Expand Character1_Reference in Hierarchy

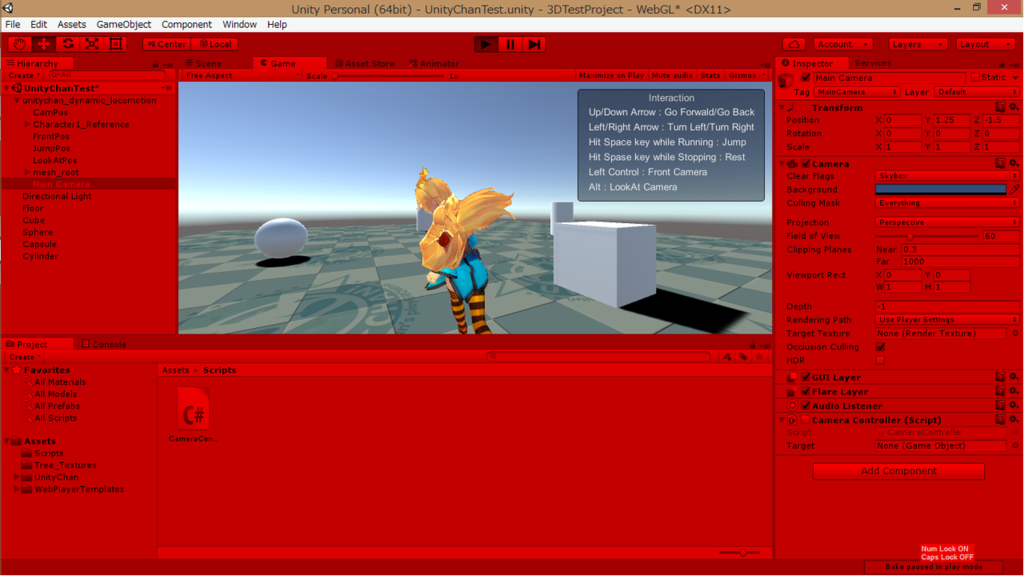(27, 124)
